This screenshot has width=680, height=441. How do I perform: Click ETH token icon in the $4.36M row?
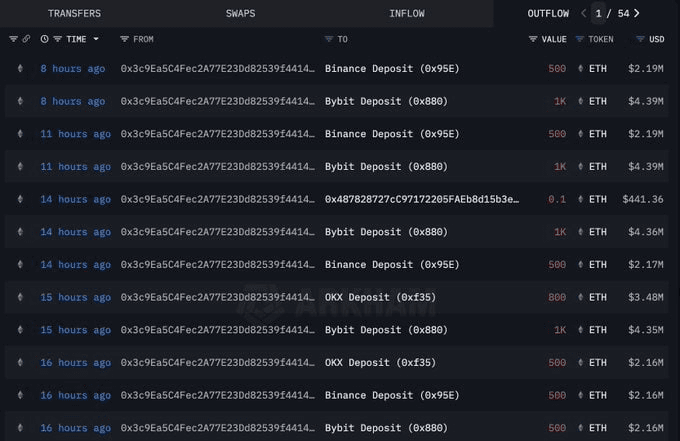tap(580, 232)
